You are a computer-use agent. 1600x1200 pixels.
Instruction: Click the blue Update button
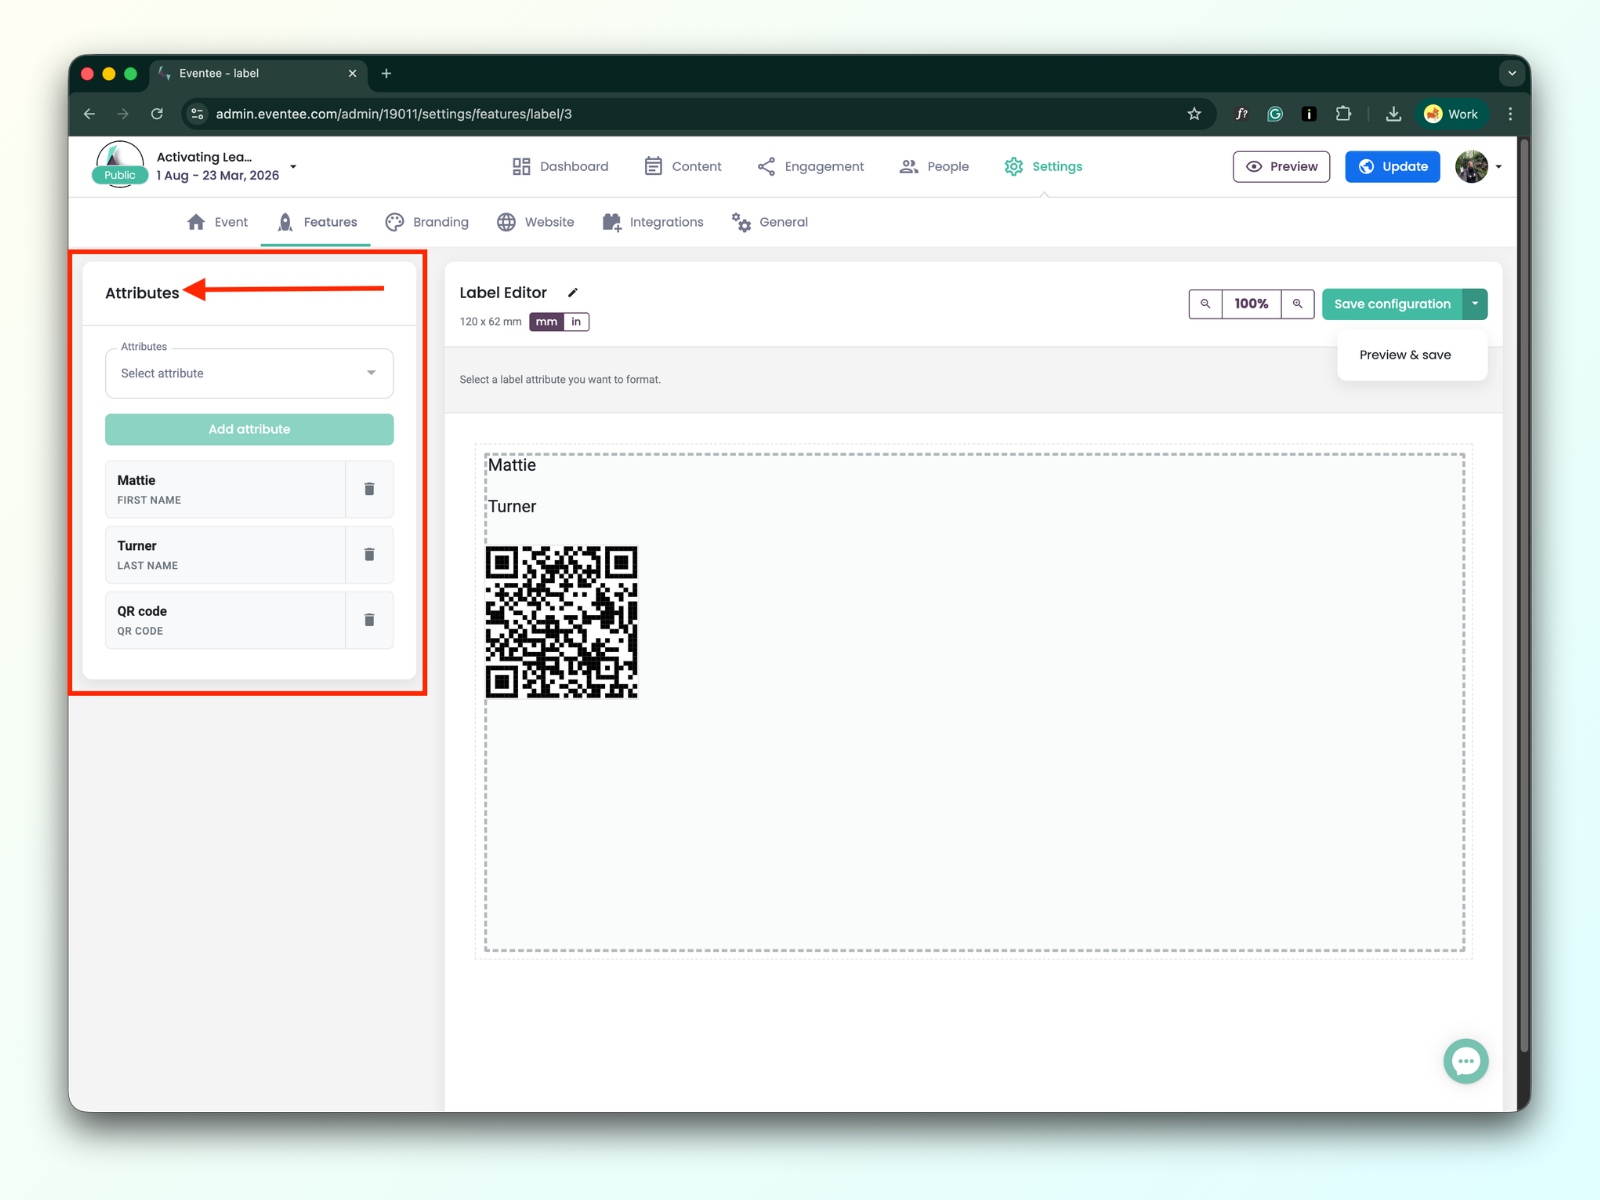1392,167
